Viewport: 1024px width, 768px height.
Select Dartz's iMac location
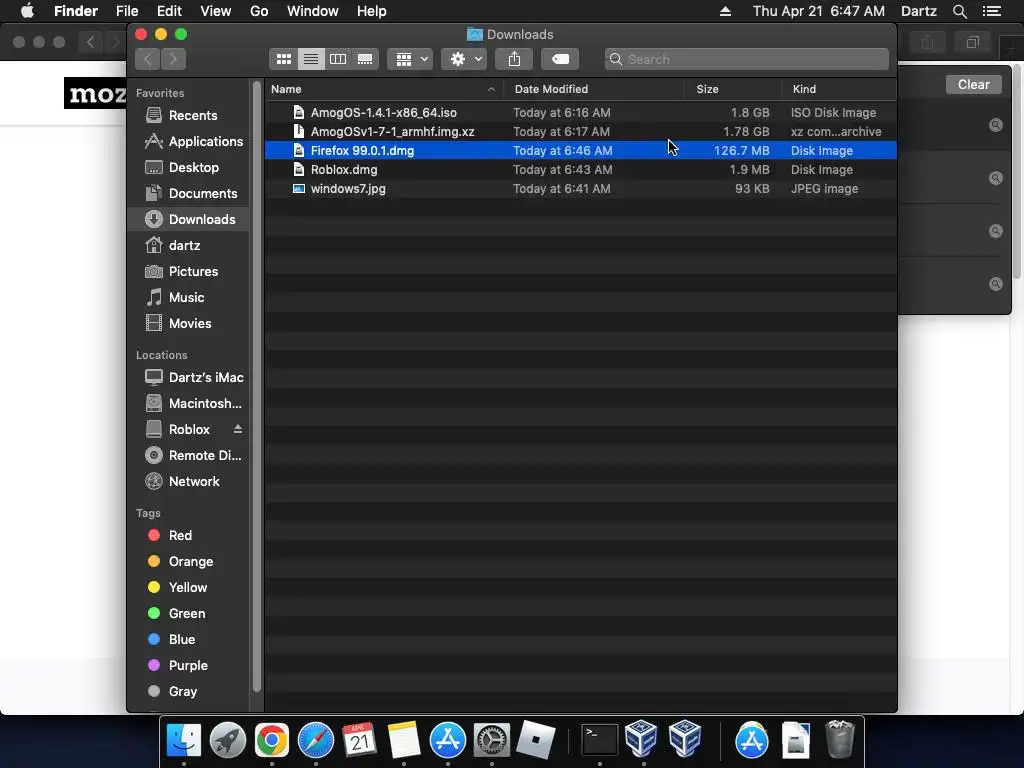(189, 377)
